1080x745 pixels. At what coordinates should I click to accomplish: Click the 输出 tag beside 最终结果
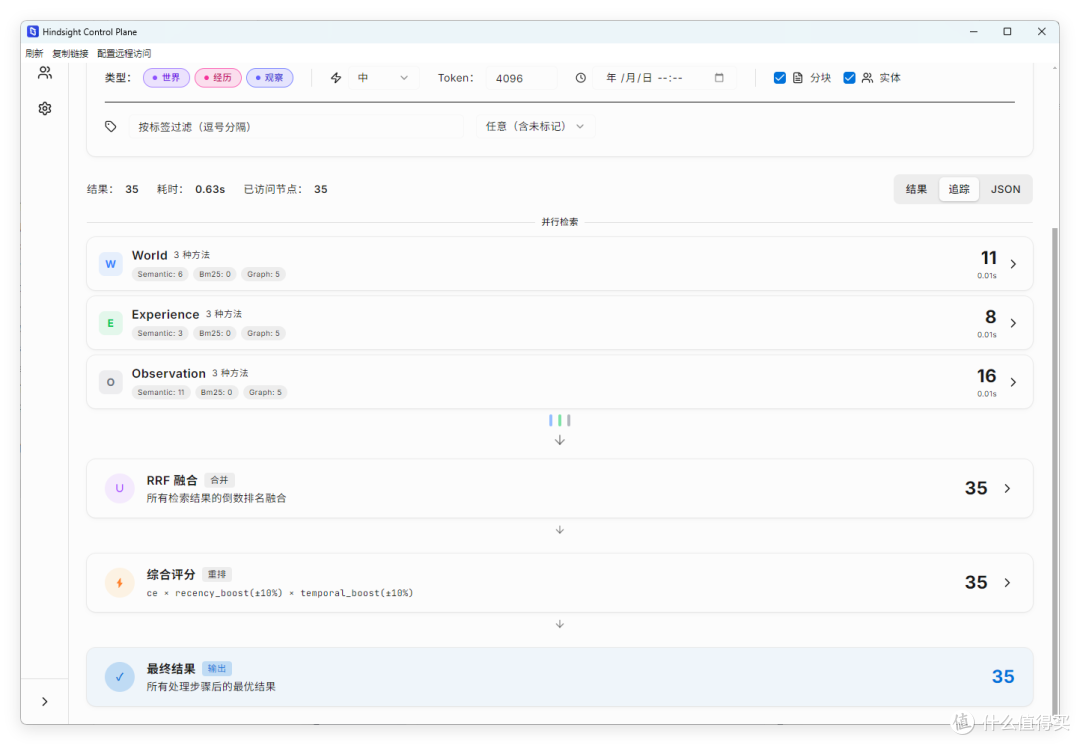coord(217,669)
